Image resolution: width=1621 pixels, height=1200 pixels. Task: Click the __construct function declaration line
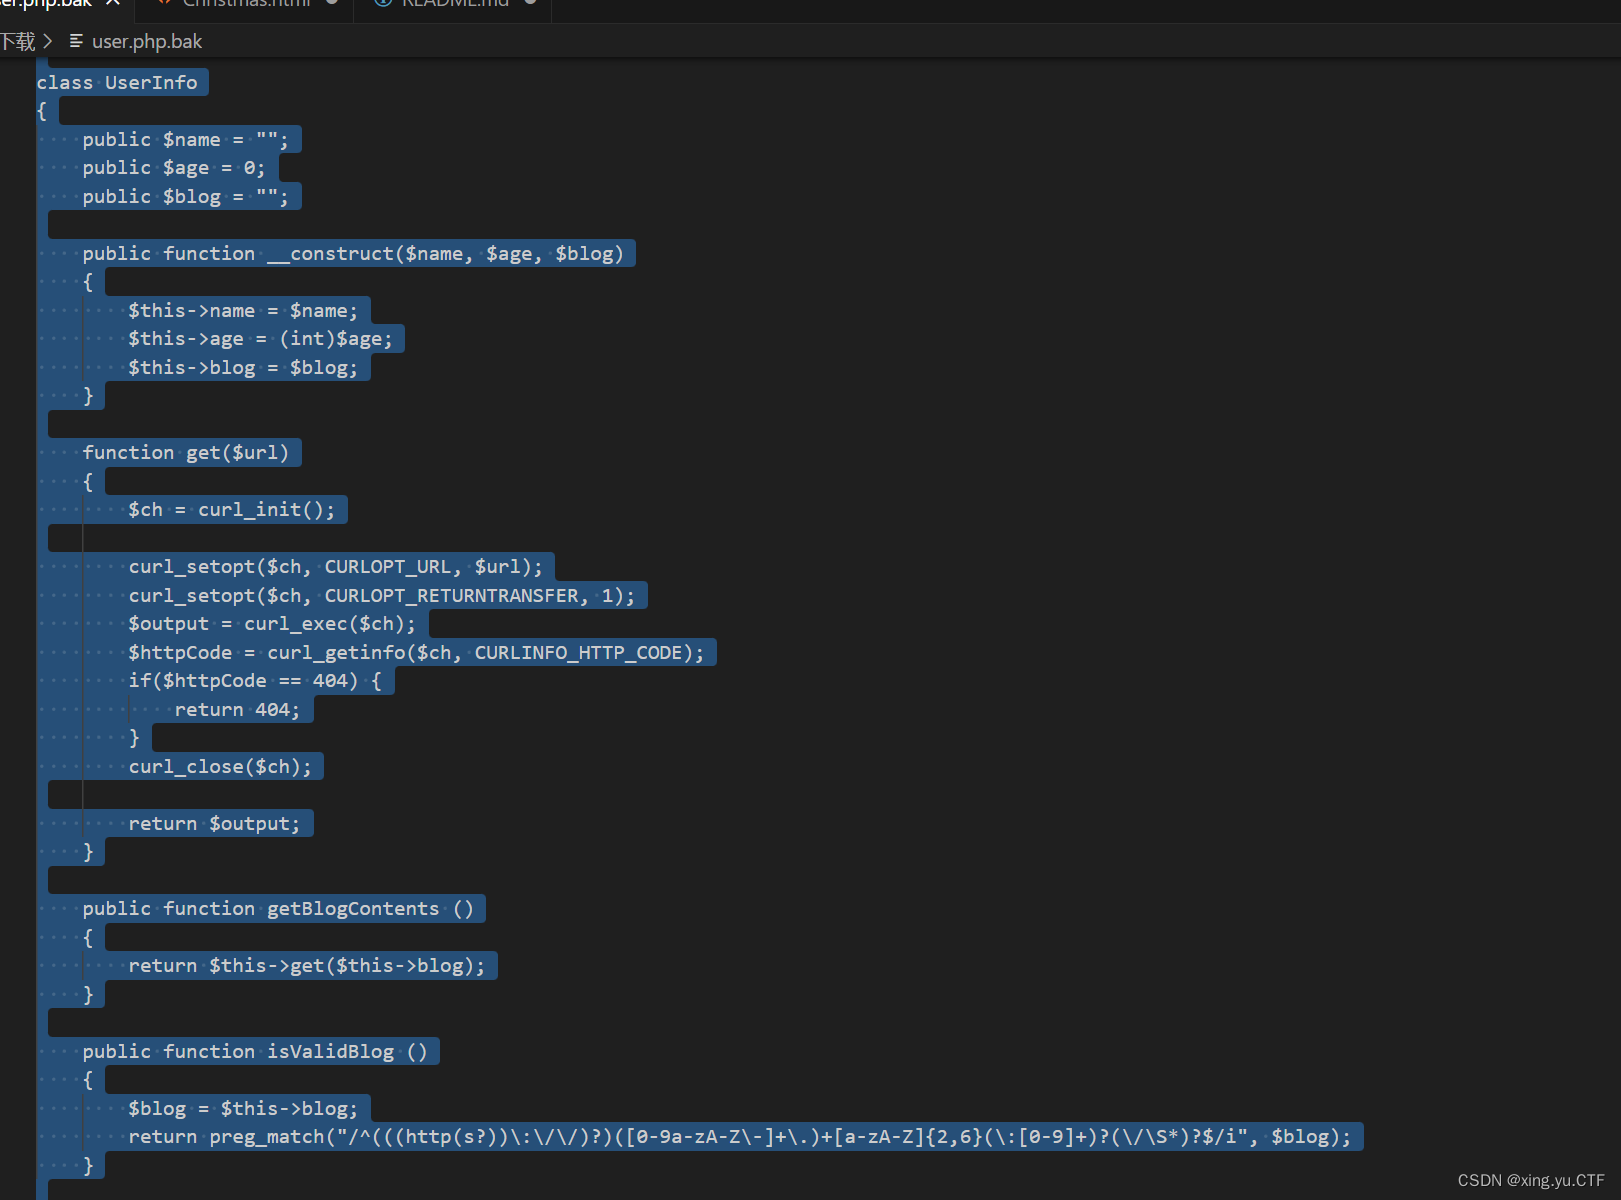click(x=353, y=254)
